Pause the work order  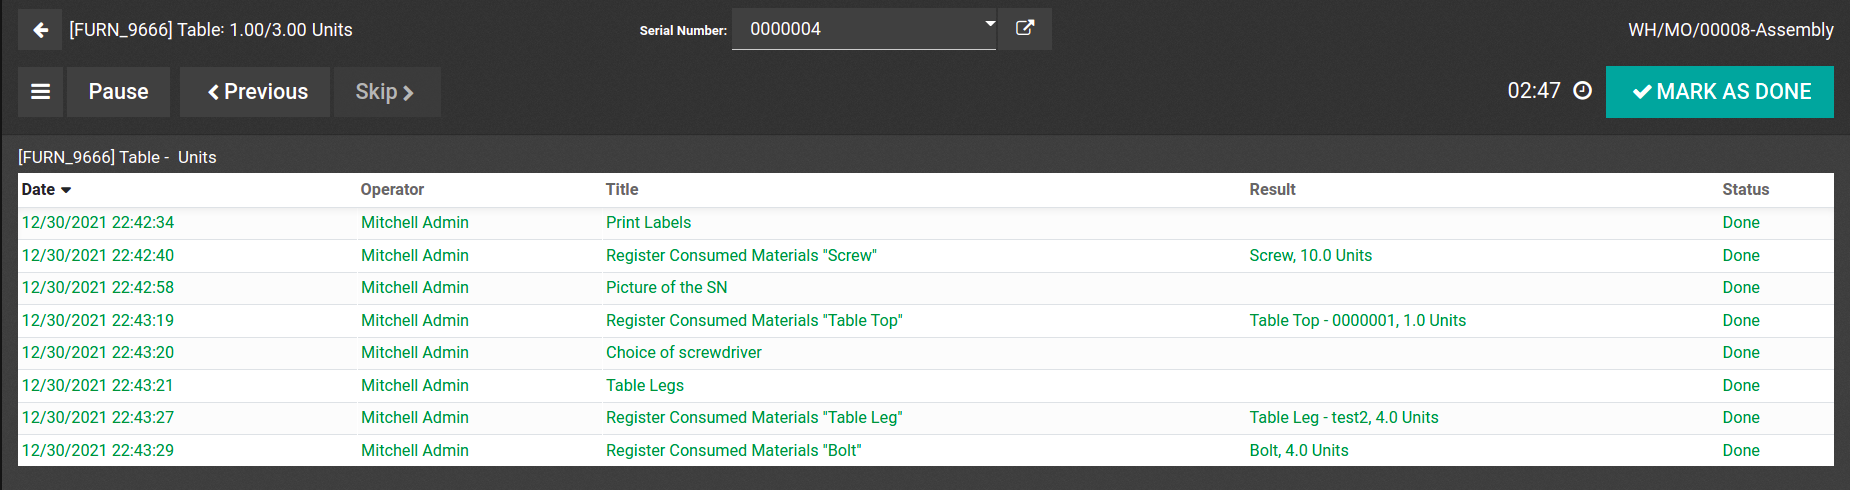coord(118,92)
